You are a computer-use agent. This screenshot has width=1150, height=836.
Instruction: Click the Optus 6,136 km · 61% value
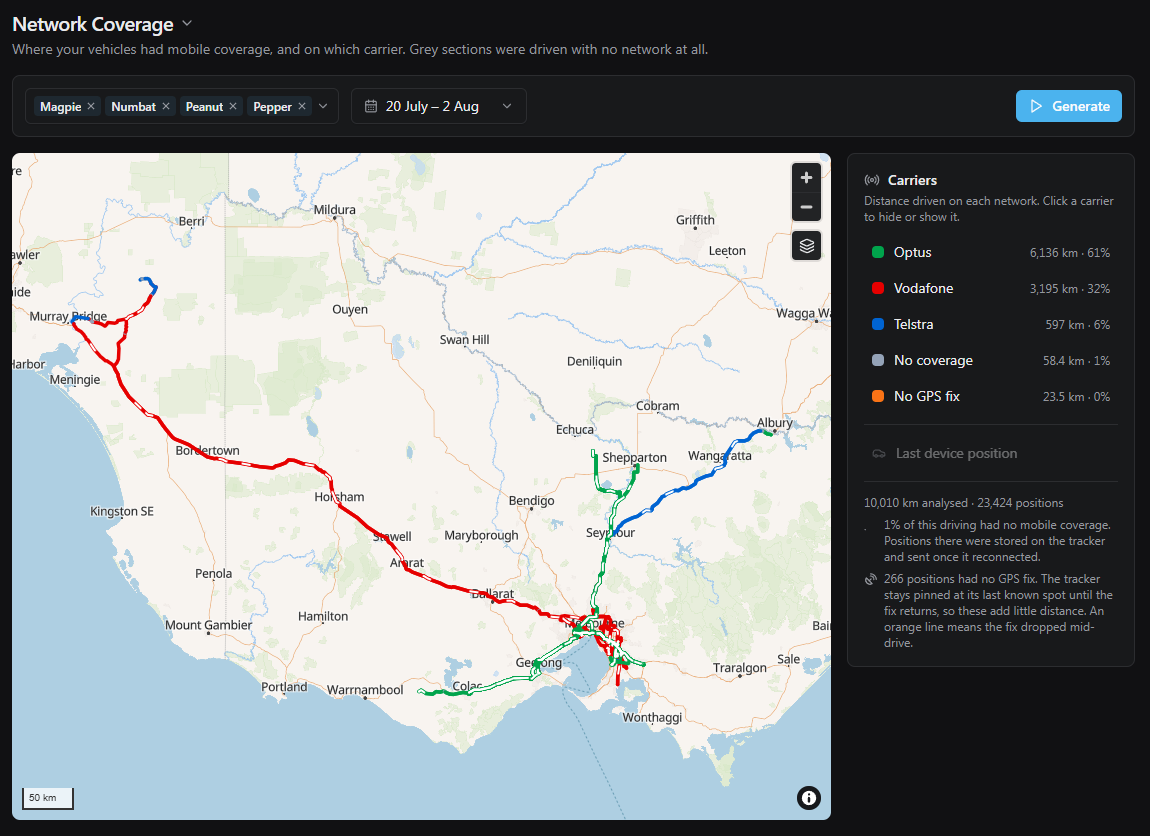tap(1069, 253)
